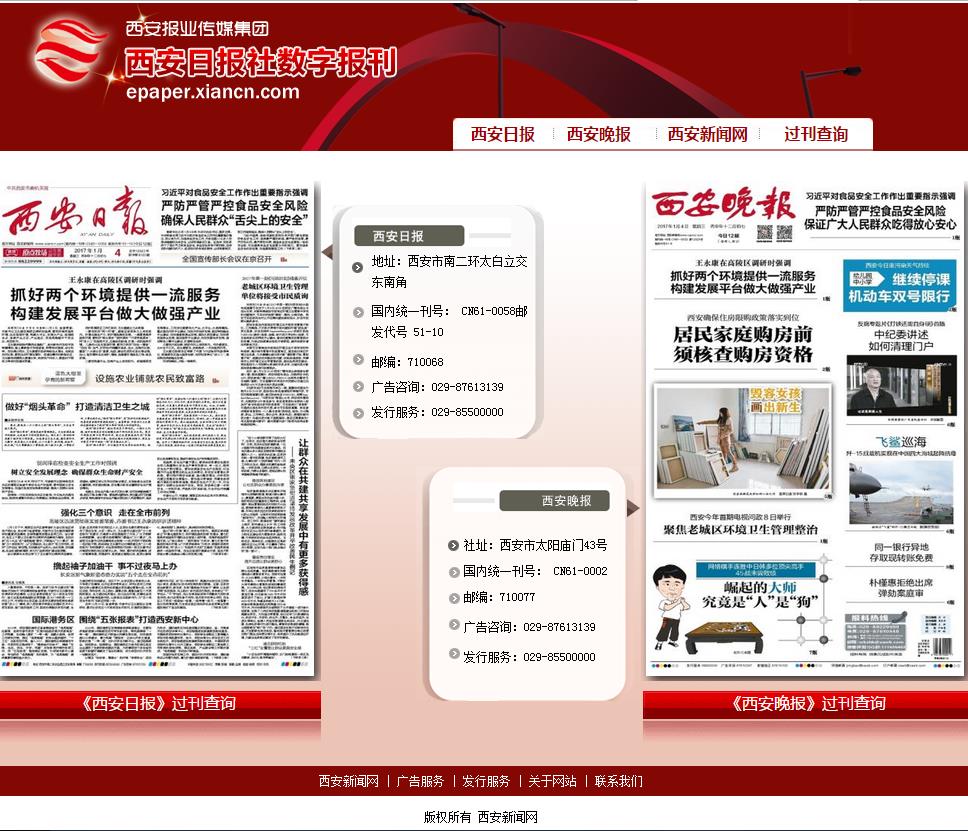The image size is (968, 831).
Task: Click headline 抓好两个环境提供一流服务 in 西安日报 page
Action: point(115,294)
